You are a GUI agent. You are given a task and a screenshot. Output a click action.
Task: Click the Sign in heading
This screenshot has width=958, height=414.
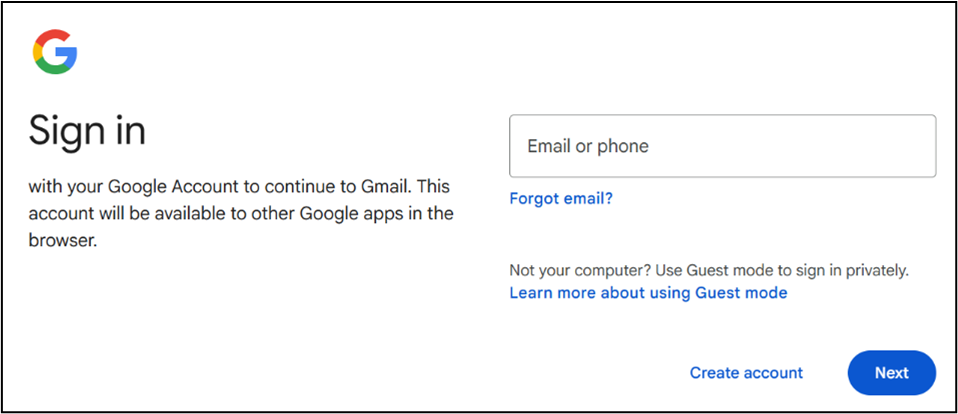pos(87,131)
